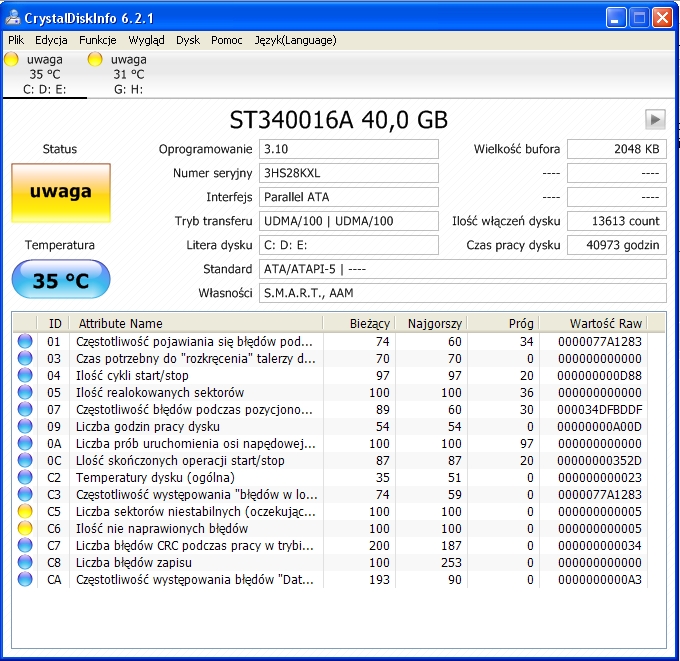680x661 pixels.
Task: Click the ST340016A 40,0 GB disk title
Action: [x=338, y=120]
